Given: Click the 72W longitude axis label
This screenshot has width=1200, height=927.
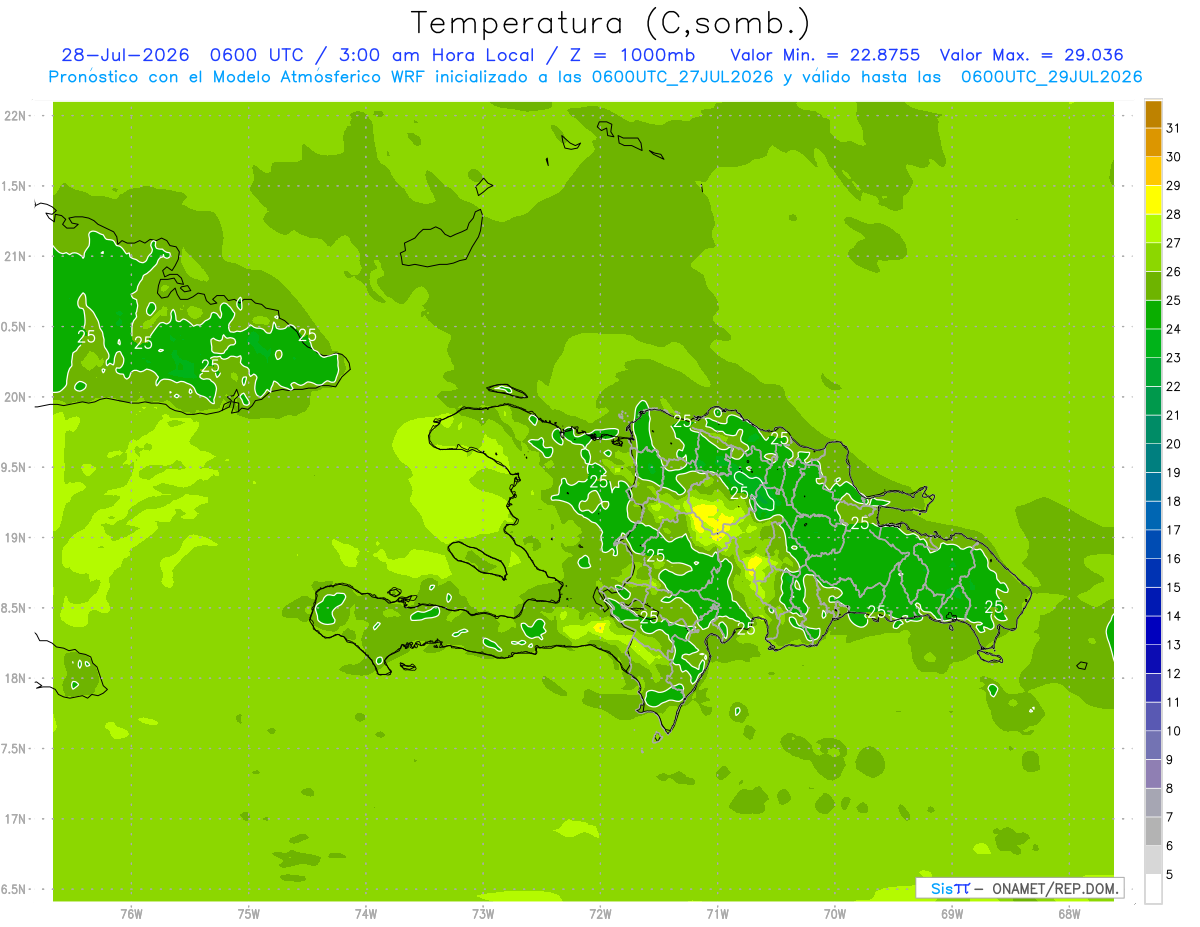Looking at the screenshot, I should [x=600, y=913].
